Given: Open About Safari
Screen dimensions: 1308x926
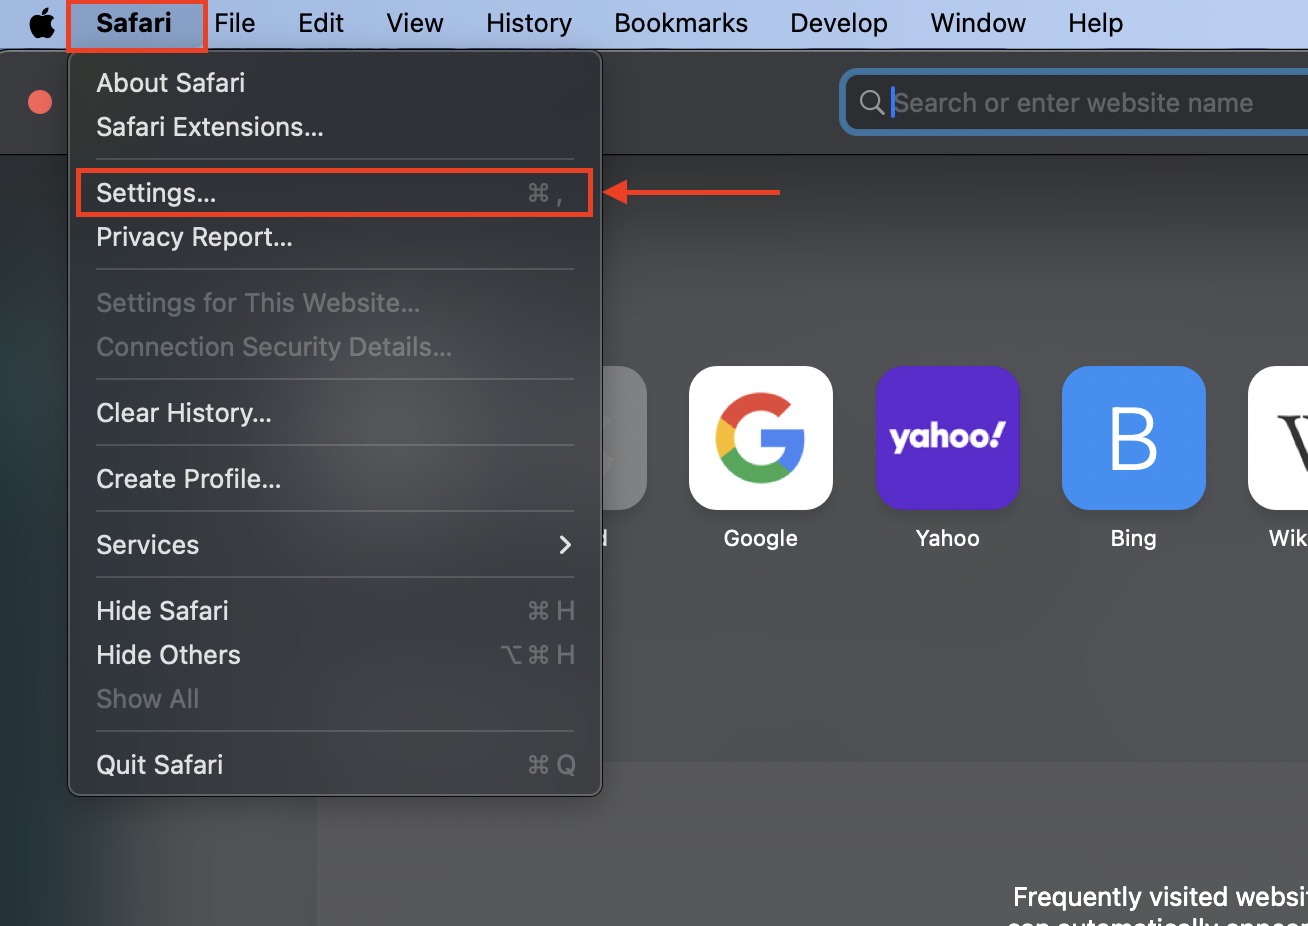Looking at the screenshot, I should point(170,83).
